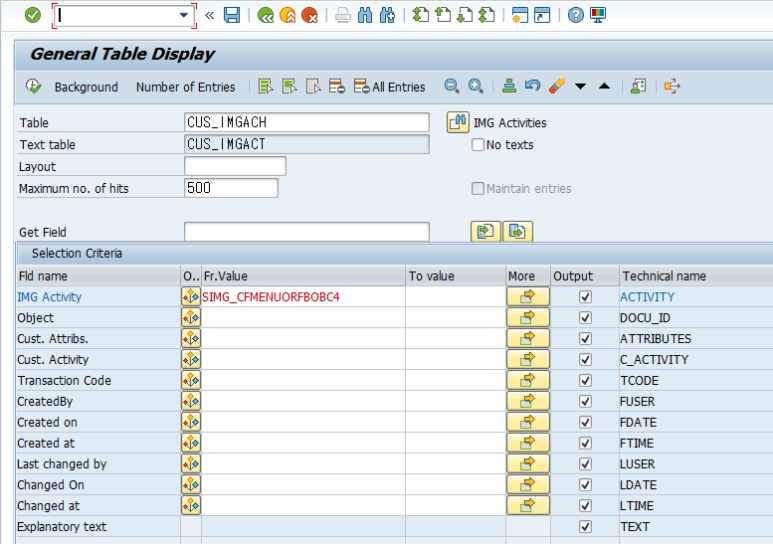773x544 pixels.
Task: Click the To value field for Object
Action: [456, 318]
